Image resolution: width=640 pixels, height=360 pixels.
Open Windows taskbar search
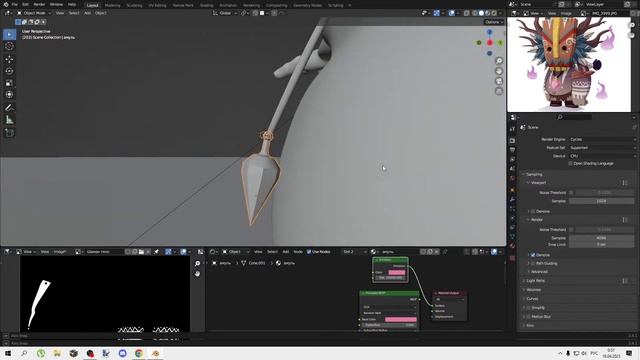coord(24,353)
